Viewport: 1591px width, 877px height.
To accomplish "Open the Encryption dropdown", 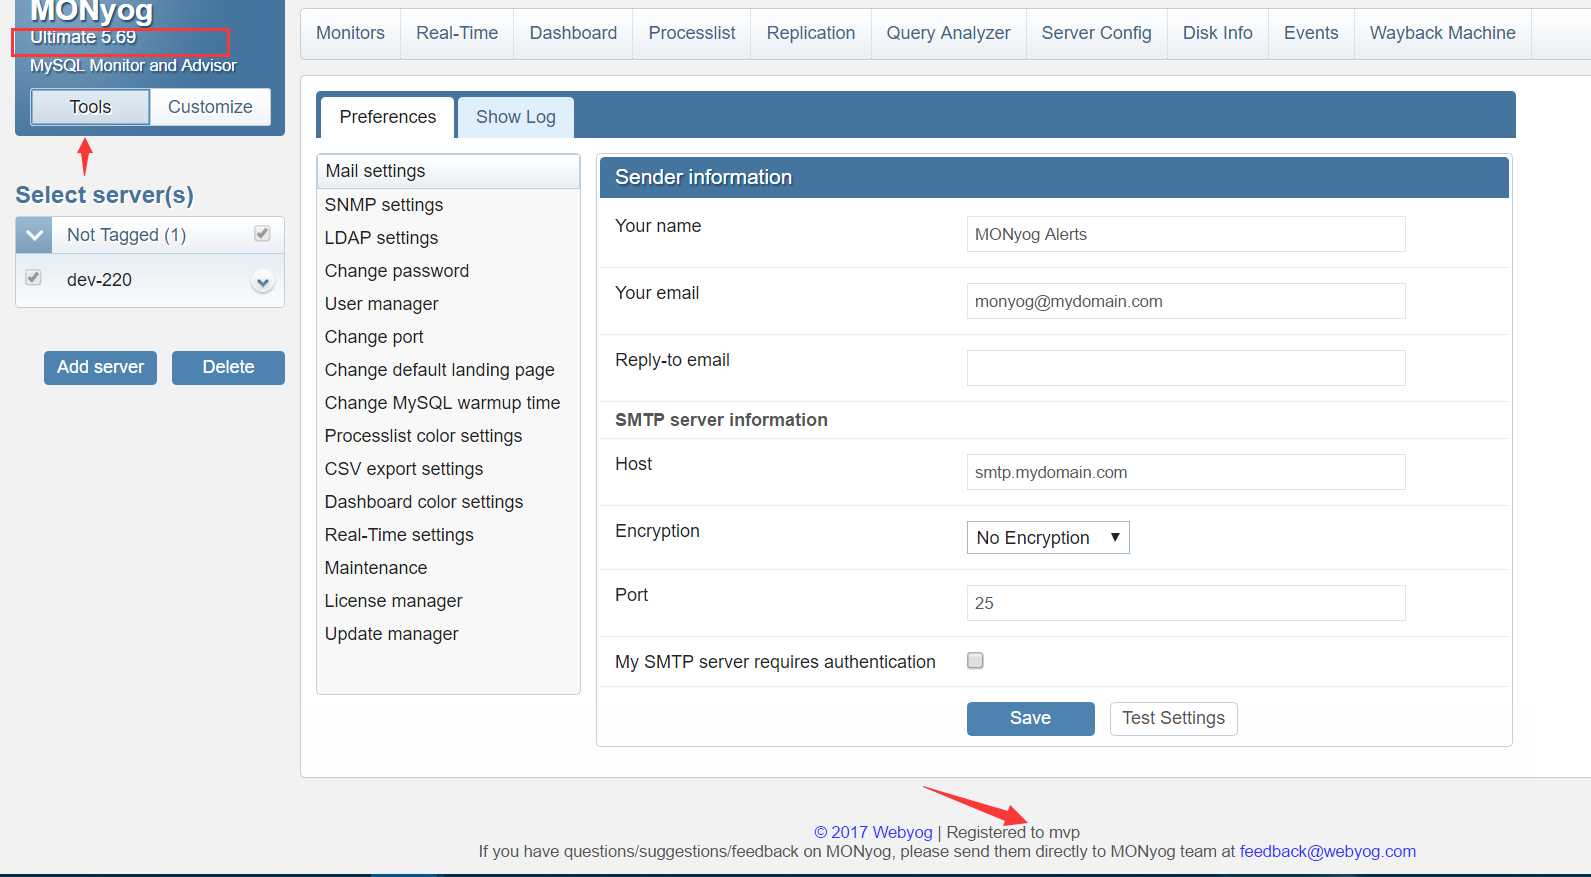I will click(x=1048, y=538).
